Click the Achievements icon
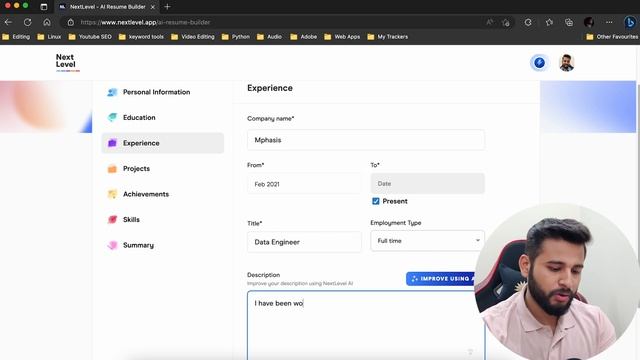Viewport: 640px width, 360px height. [x=112, y=194]
